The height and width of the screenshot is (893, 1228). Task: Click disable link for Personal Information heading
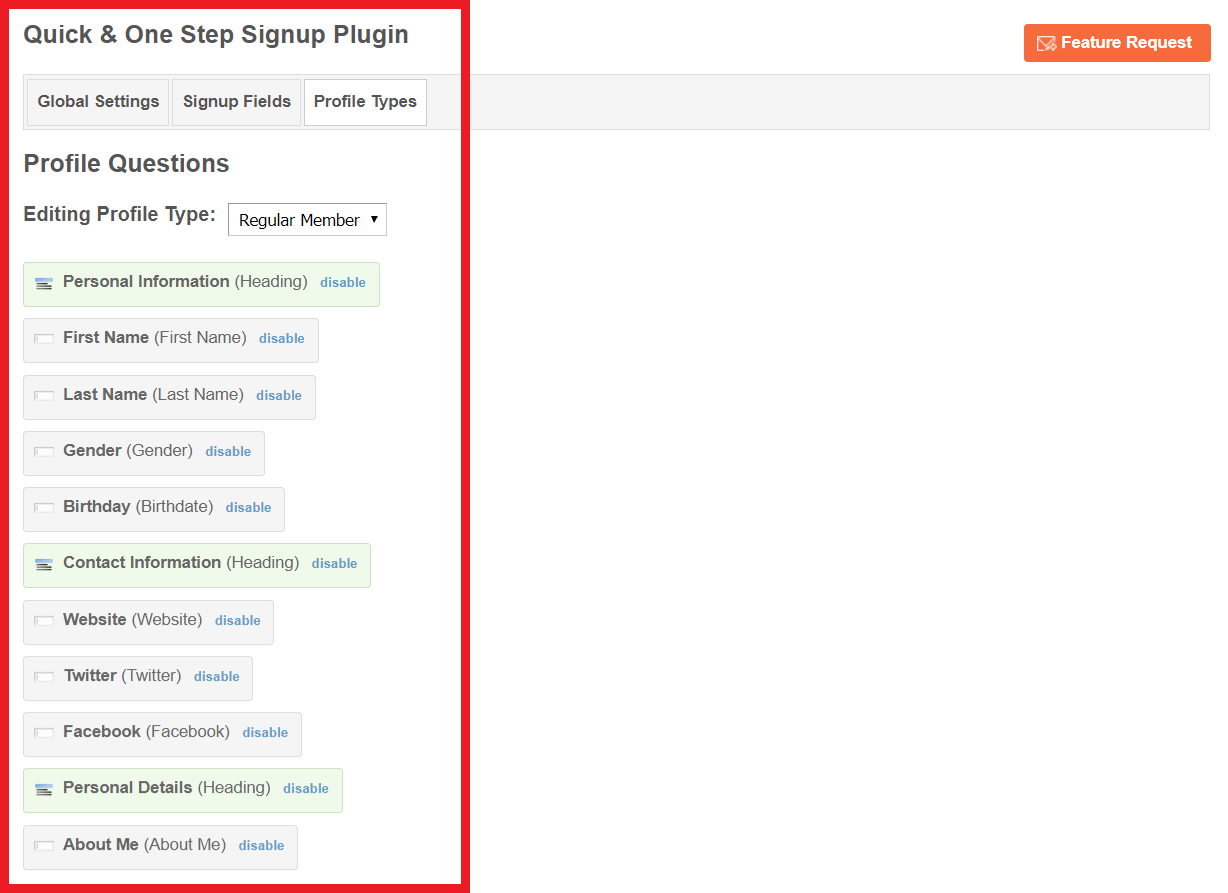pyautogui.click(x=342, y=283)
